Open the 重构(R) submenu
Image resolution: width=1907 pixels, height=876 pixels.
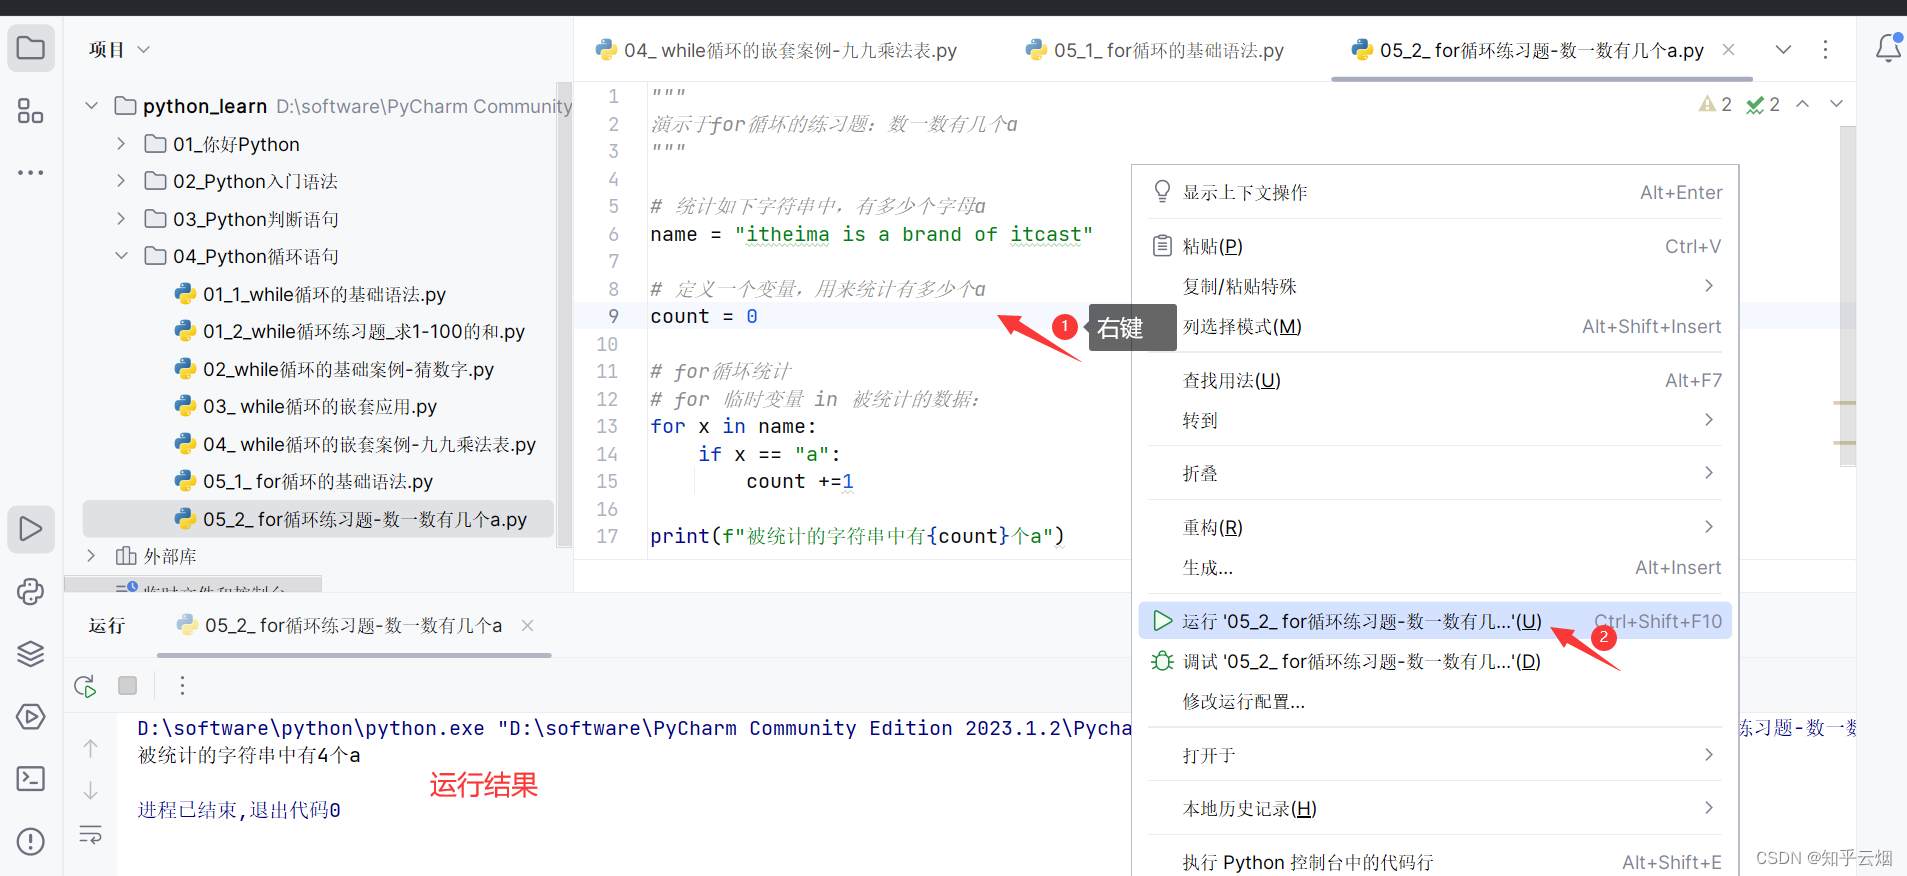(1435, 527)
